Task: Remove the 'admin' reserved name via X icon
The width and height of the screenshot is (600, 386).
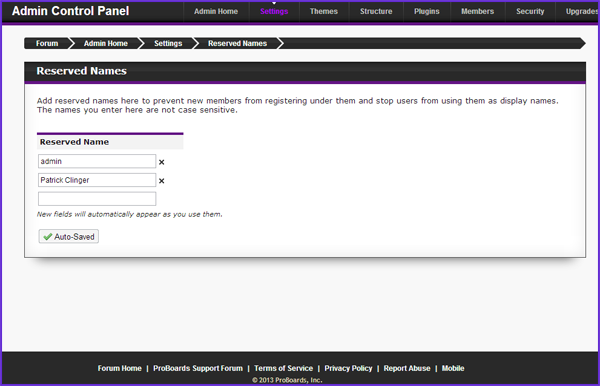Action: (x=161, y=162)
